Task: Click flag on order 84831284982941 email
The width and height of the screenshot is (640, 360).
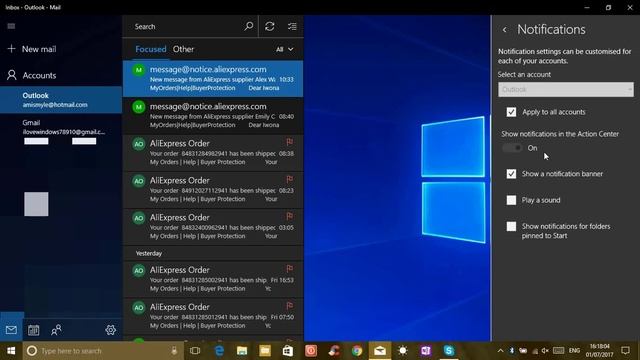Action: (x=289, y=142)
